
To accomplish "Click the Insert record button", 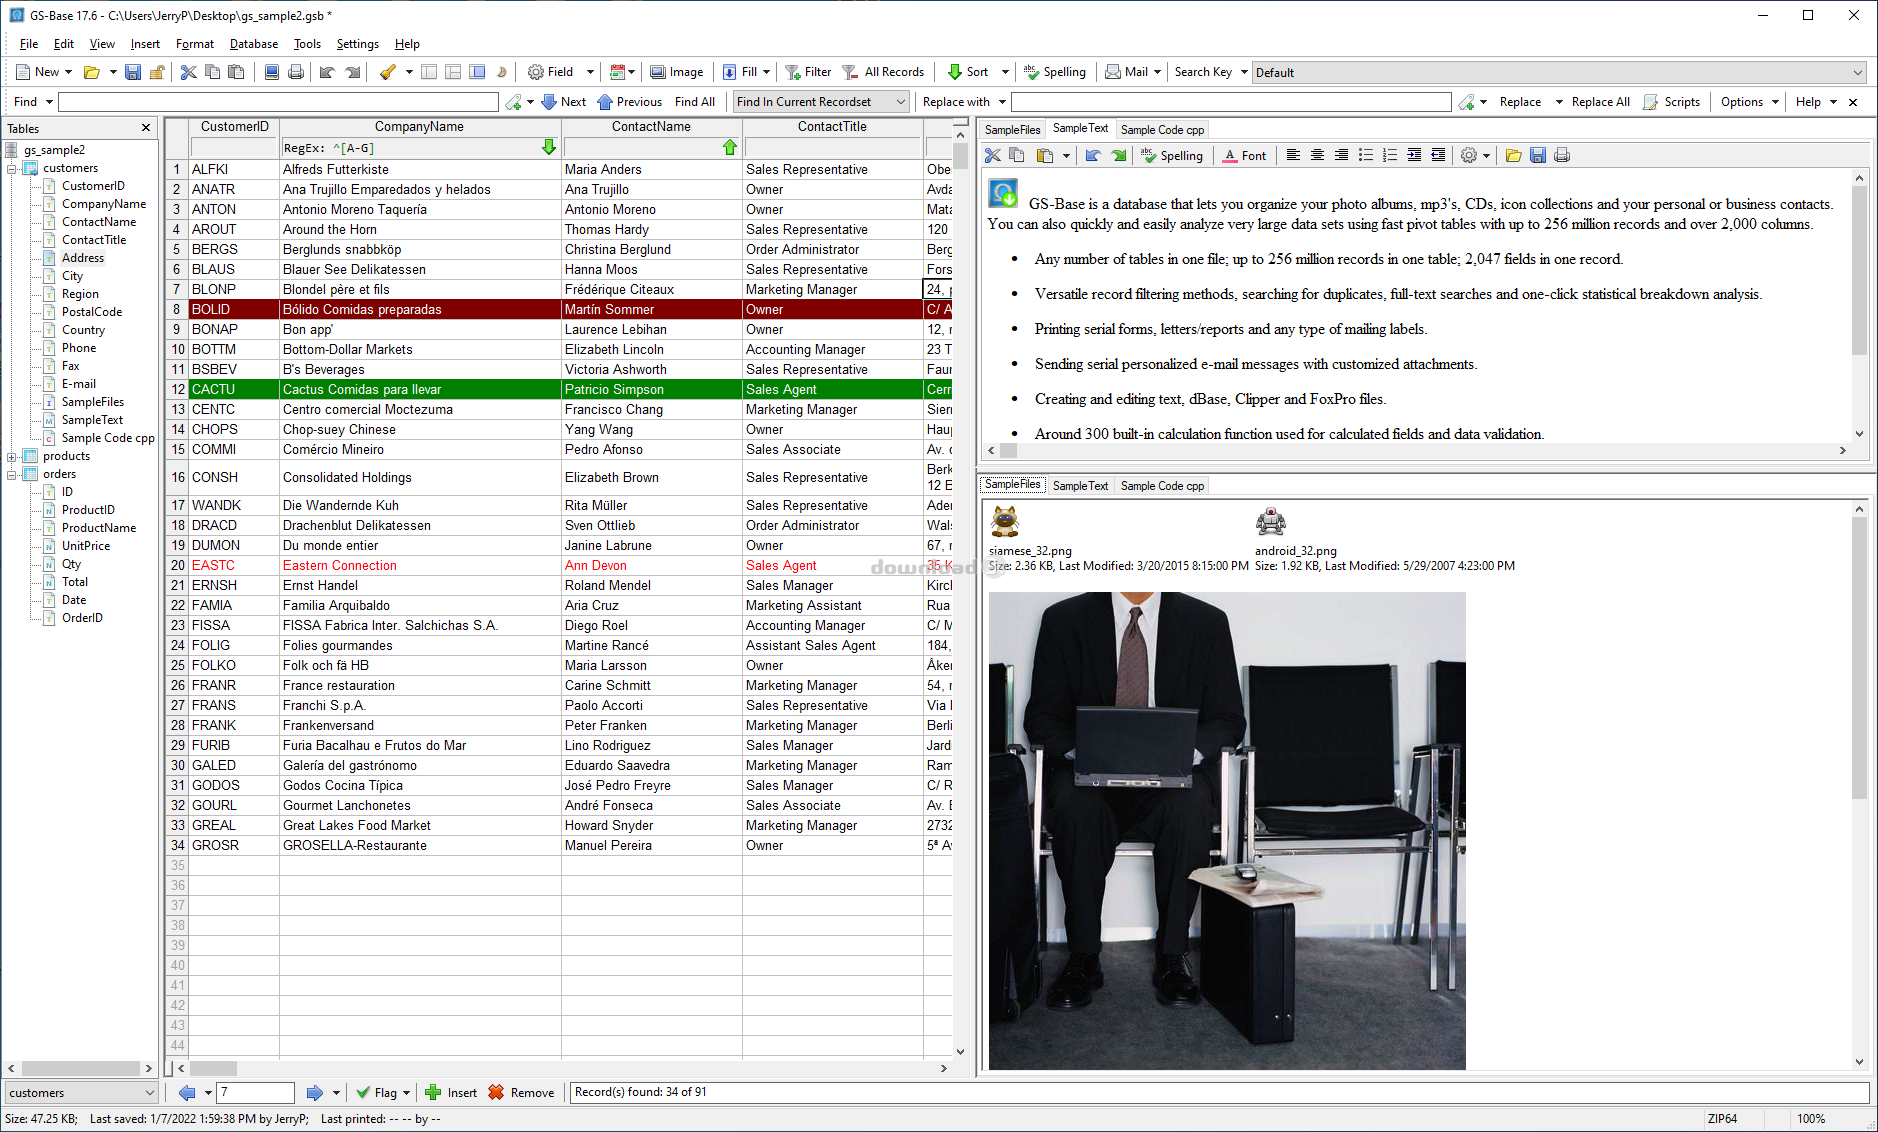I will [x=451, y=1093].
